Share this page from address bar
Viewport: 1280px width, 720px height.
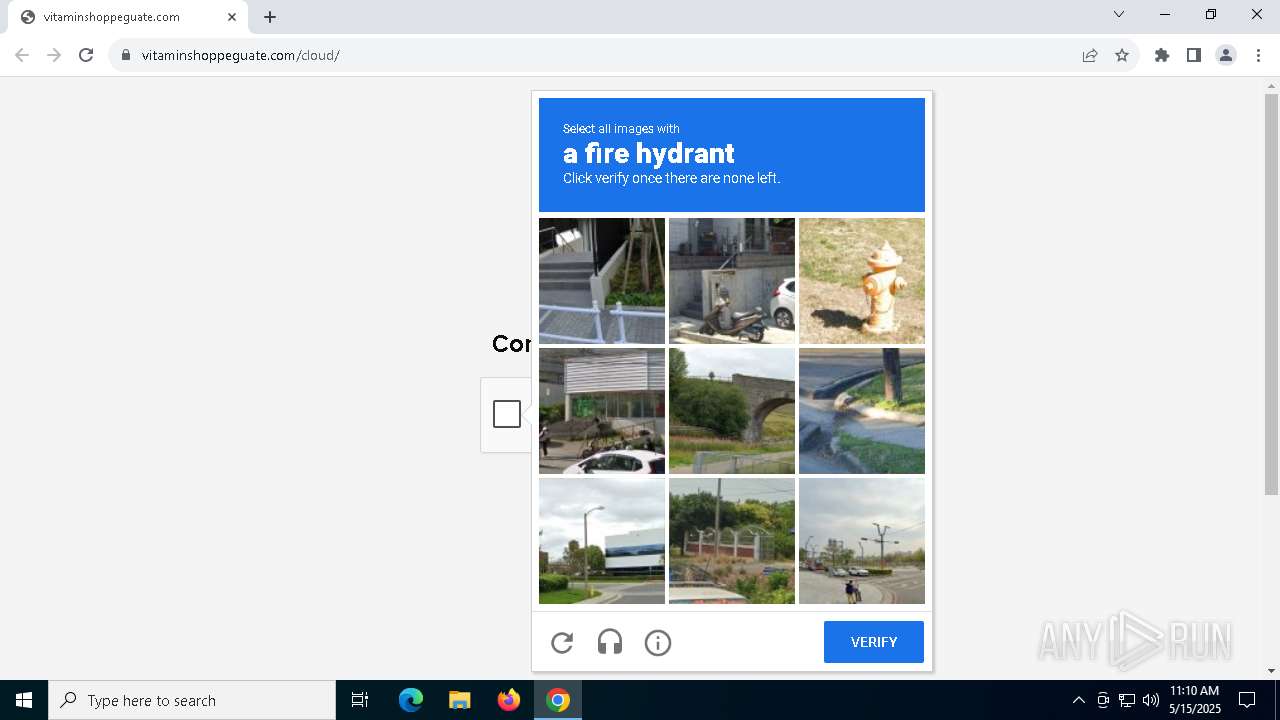[1090, 55]
